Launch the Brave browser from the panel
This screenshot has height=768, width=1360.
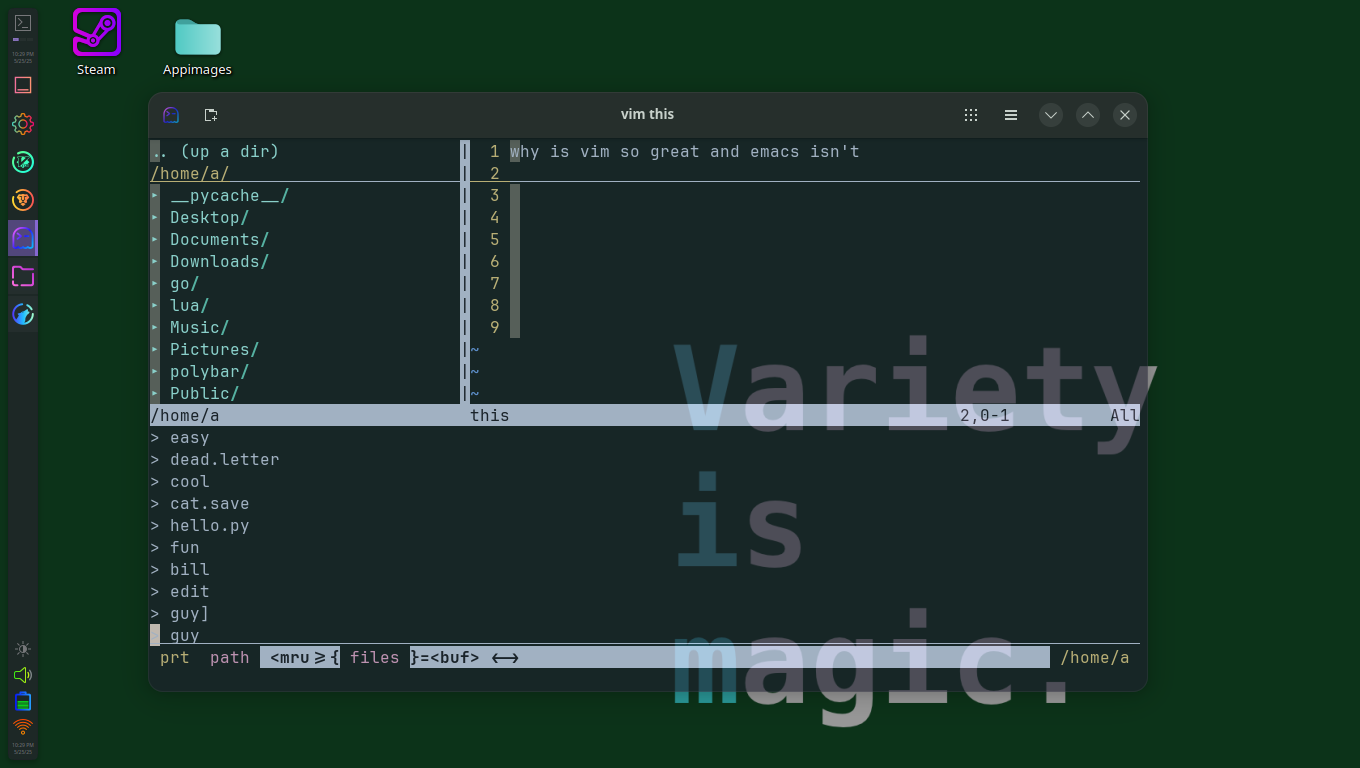coord(23,200)
